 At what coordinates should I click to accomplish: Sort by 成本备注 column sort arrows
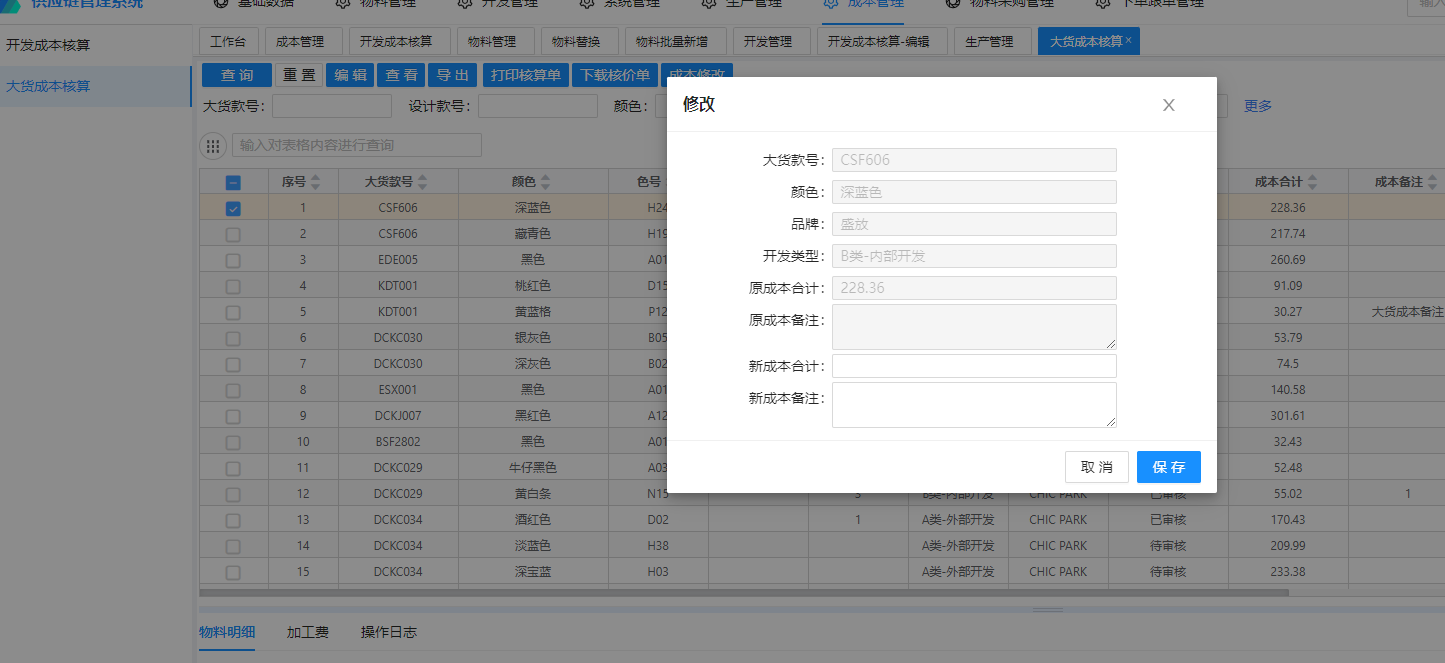click(1432, 182)
